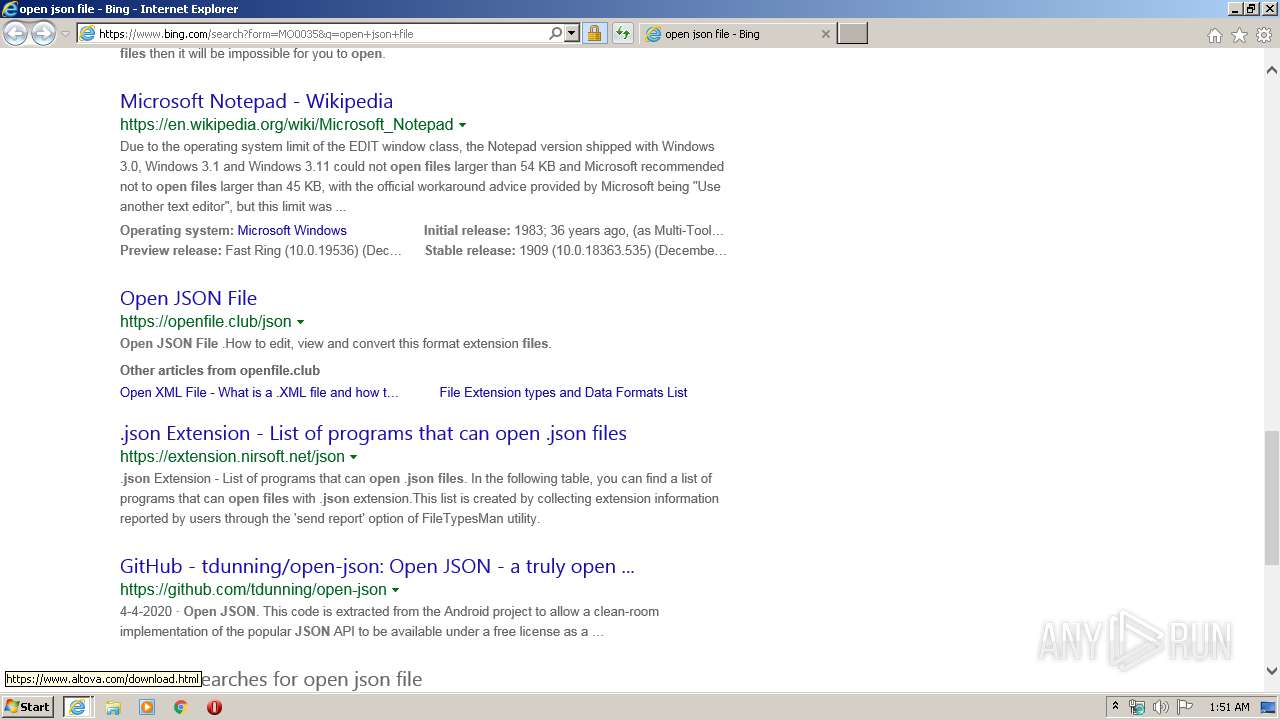Viewport: 1280px width, 720px height.
Task: Open the Tools gear icon
Action: 1264,35
